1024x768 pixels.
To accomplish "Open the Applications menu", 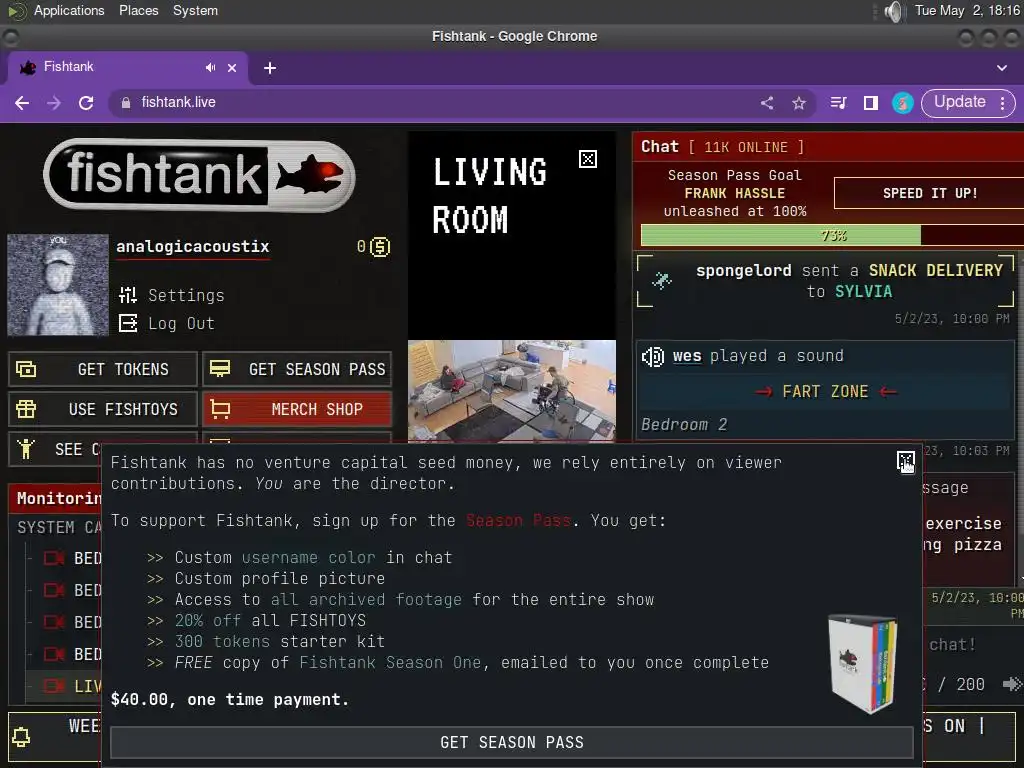I will pyautogui.click(x=69, y=10).
